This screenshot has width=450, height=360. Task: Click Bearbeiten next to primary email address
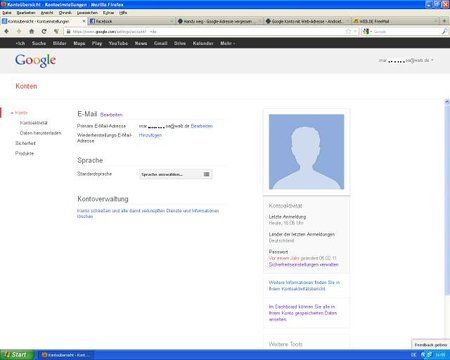(x=202, y=126)
